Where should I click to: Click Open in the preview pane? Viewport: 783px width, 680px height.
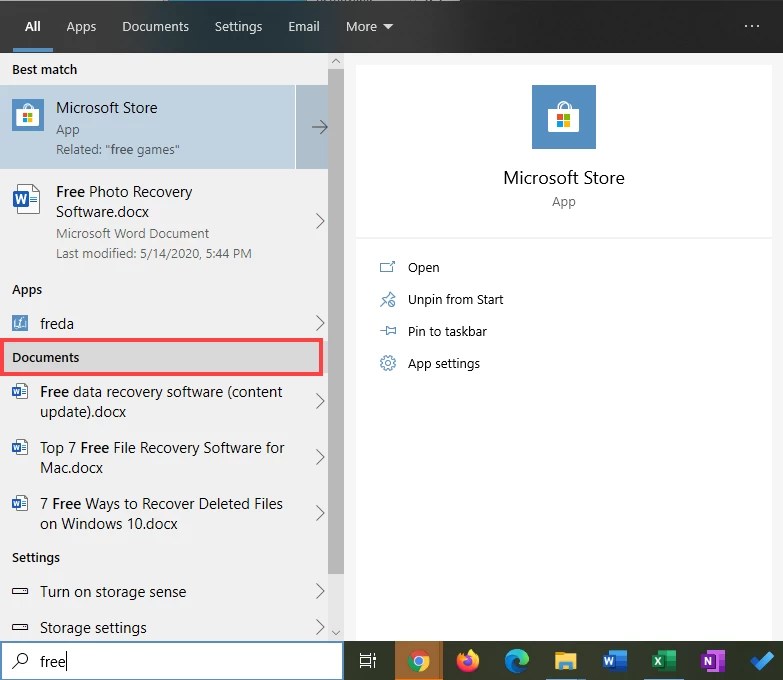[x=423, y=268]
